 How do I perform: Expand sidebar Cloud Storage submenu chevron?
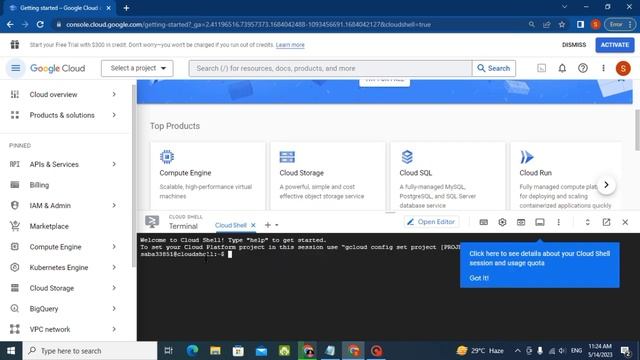point(114,288)
